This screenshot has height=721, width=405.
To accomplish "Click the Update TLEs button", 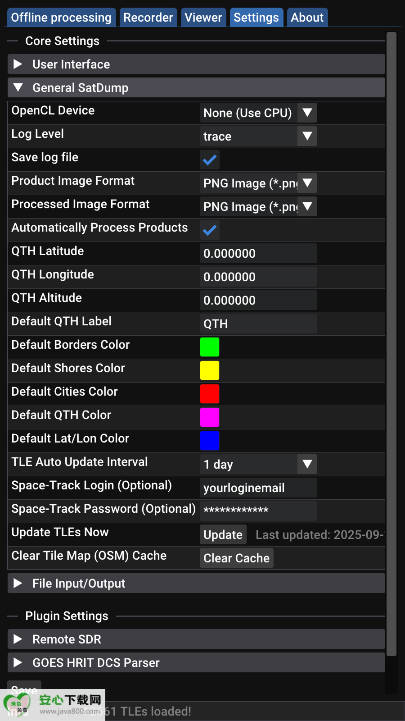I will 223,534.
